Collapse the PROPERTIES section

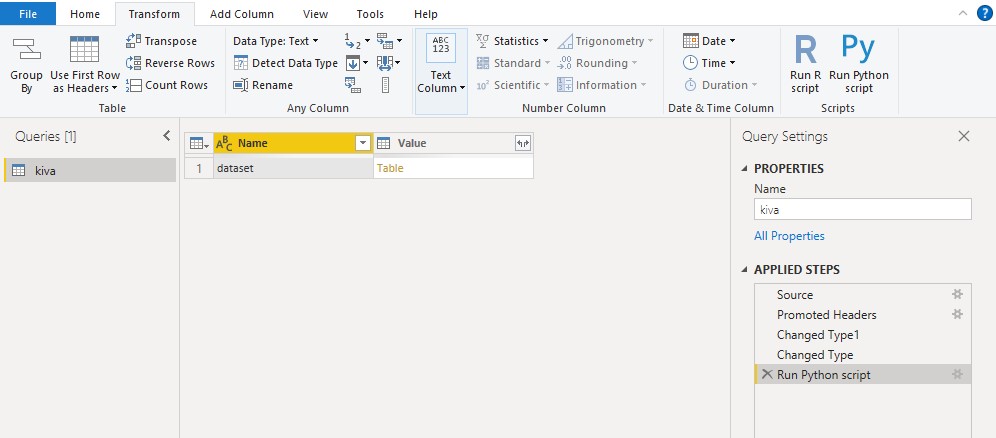pyautogui.click(x=744, y=169)
